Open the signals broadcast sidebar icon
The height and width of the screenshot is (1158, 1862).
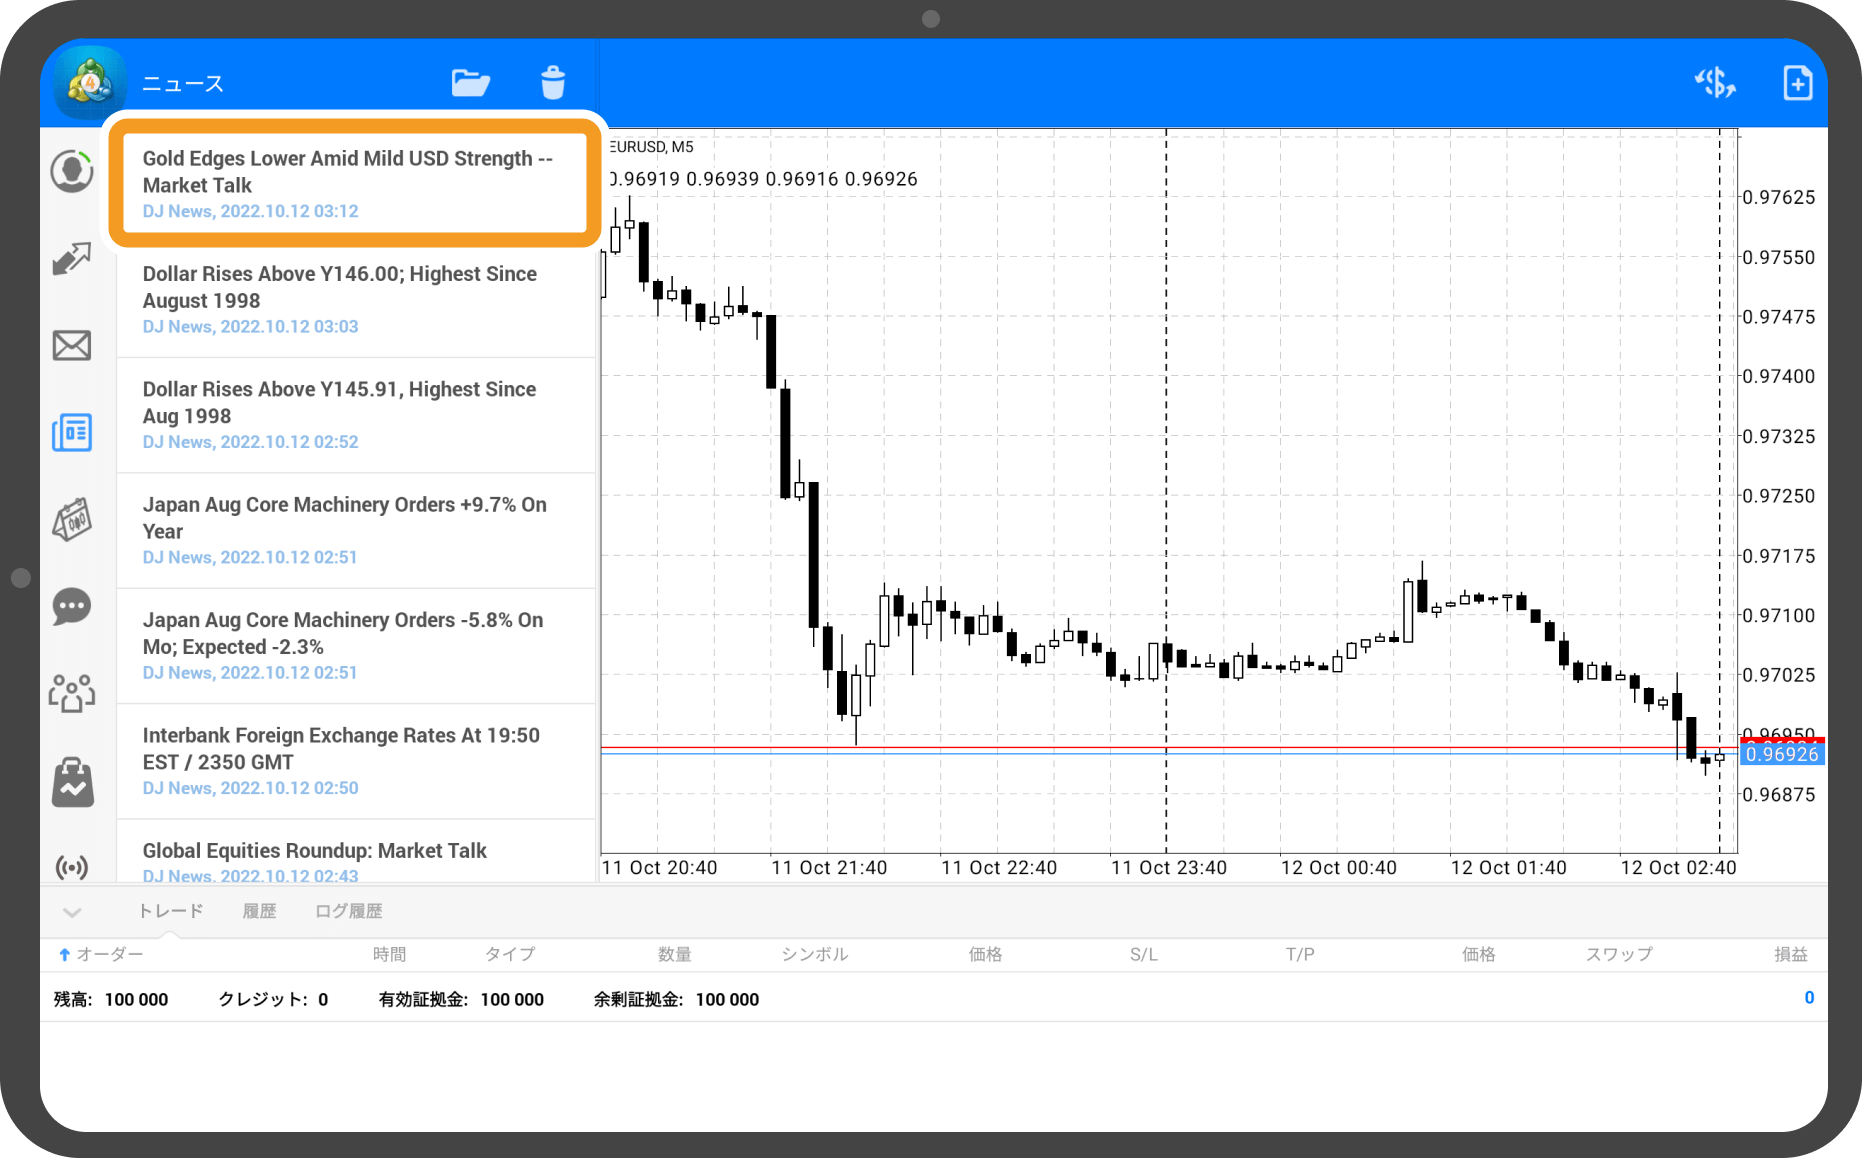coord(72,866)
